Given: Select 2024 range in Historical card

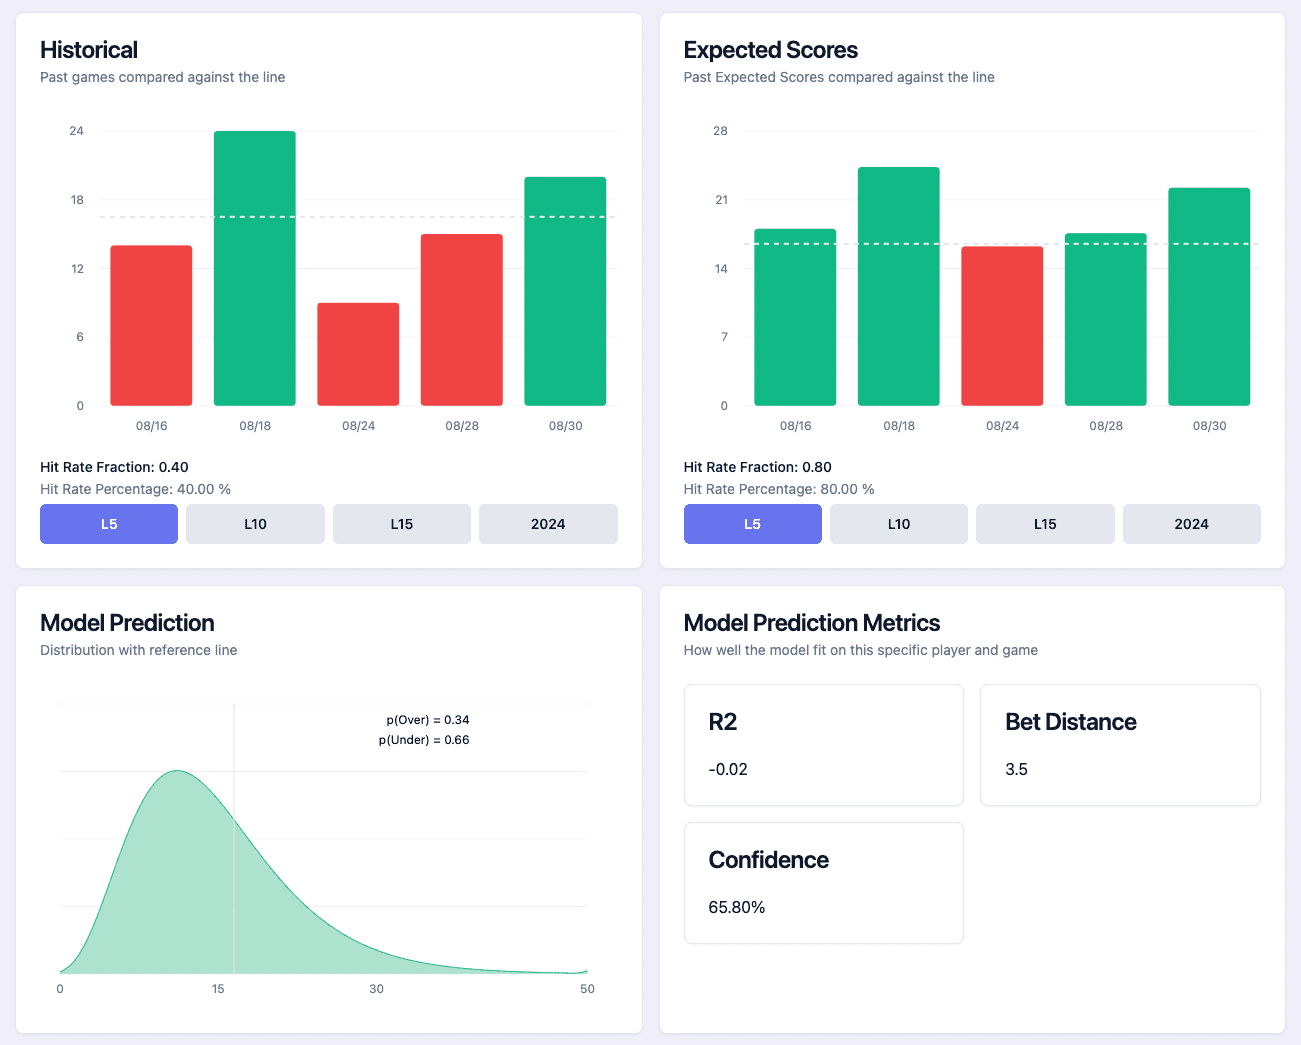Looking at the screenshot, I should point(548,524).
